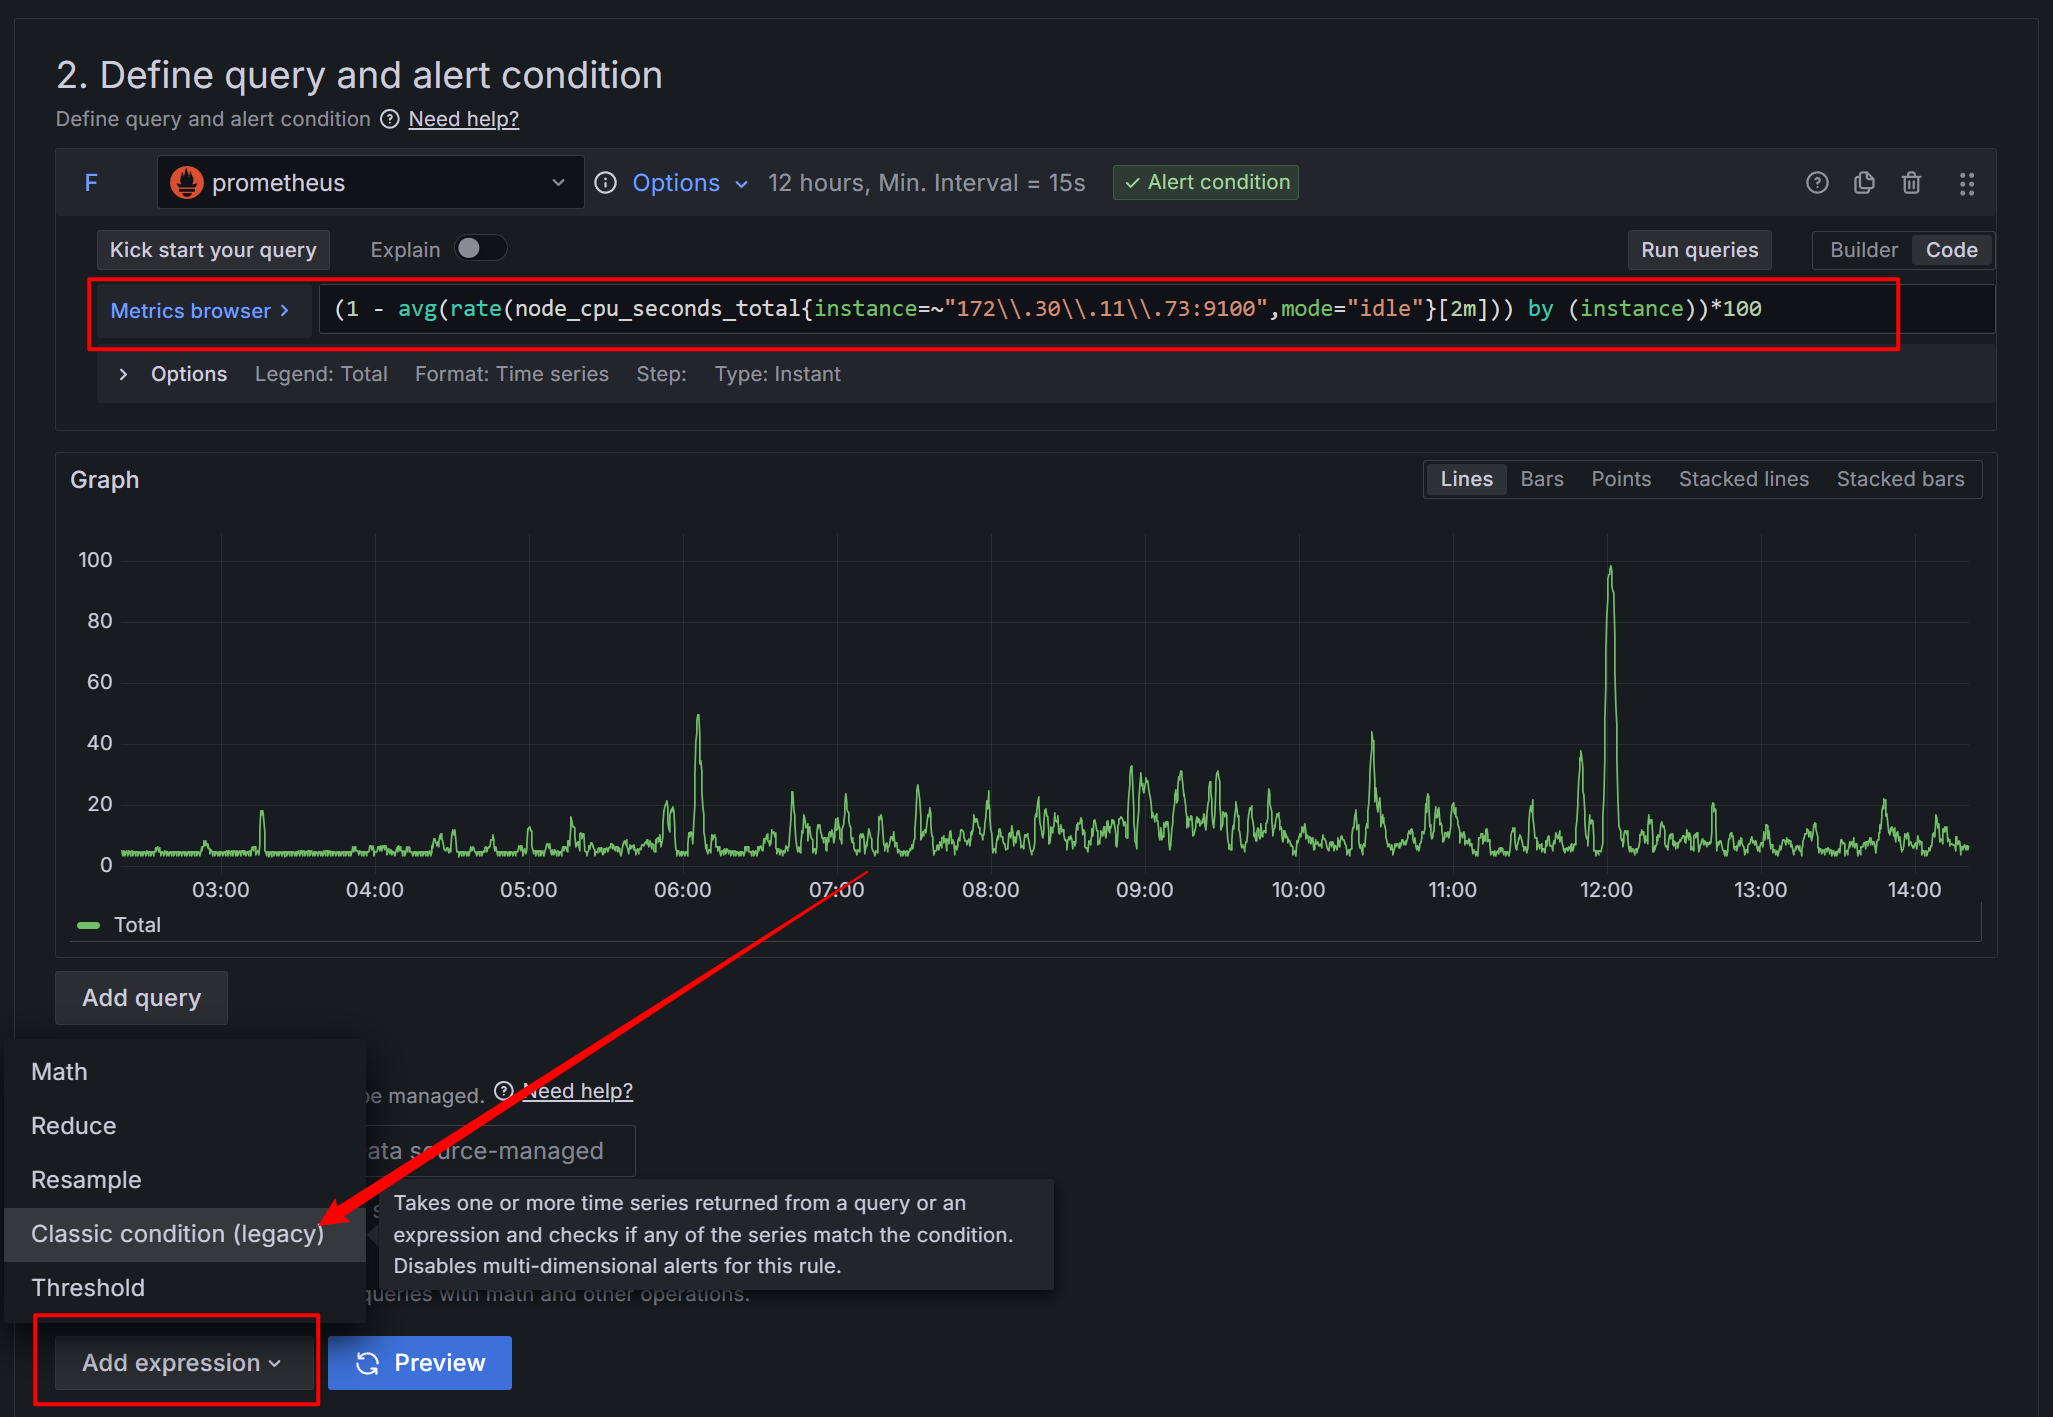Choose Resample expression from menu
The image size is (2053, 1417).
pos(185,1180)
